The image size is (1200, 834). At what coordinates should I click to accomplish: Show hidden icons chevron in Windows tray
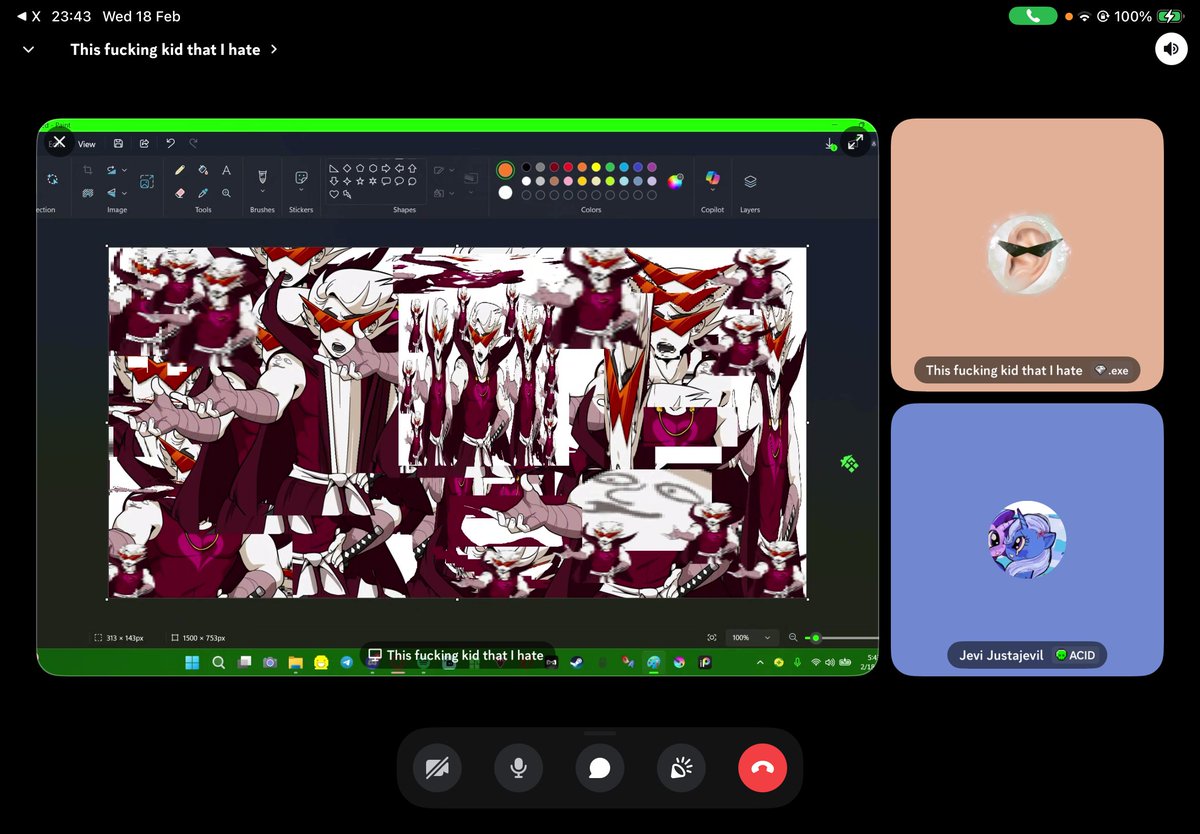click(760, 662)
